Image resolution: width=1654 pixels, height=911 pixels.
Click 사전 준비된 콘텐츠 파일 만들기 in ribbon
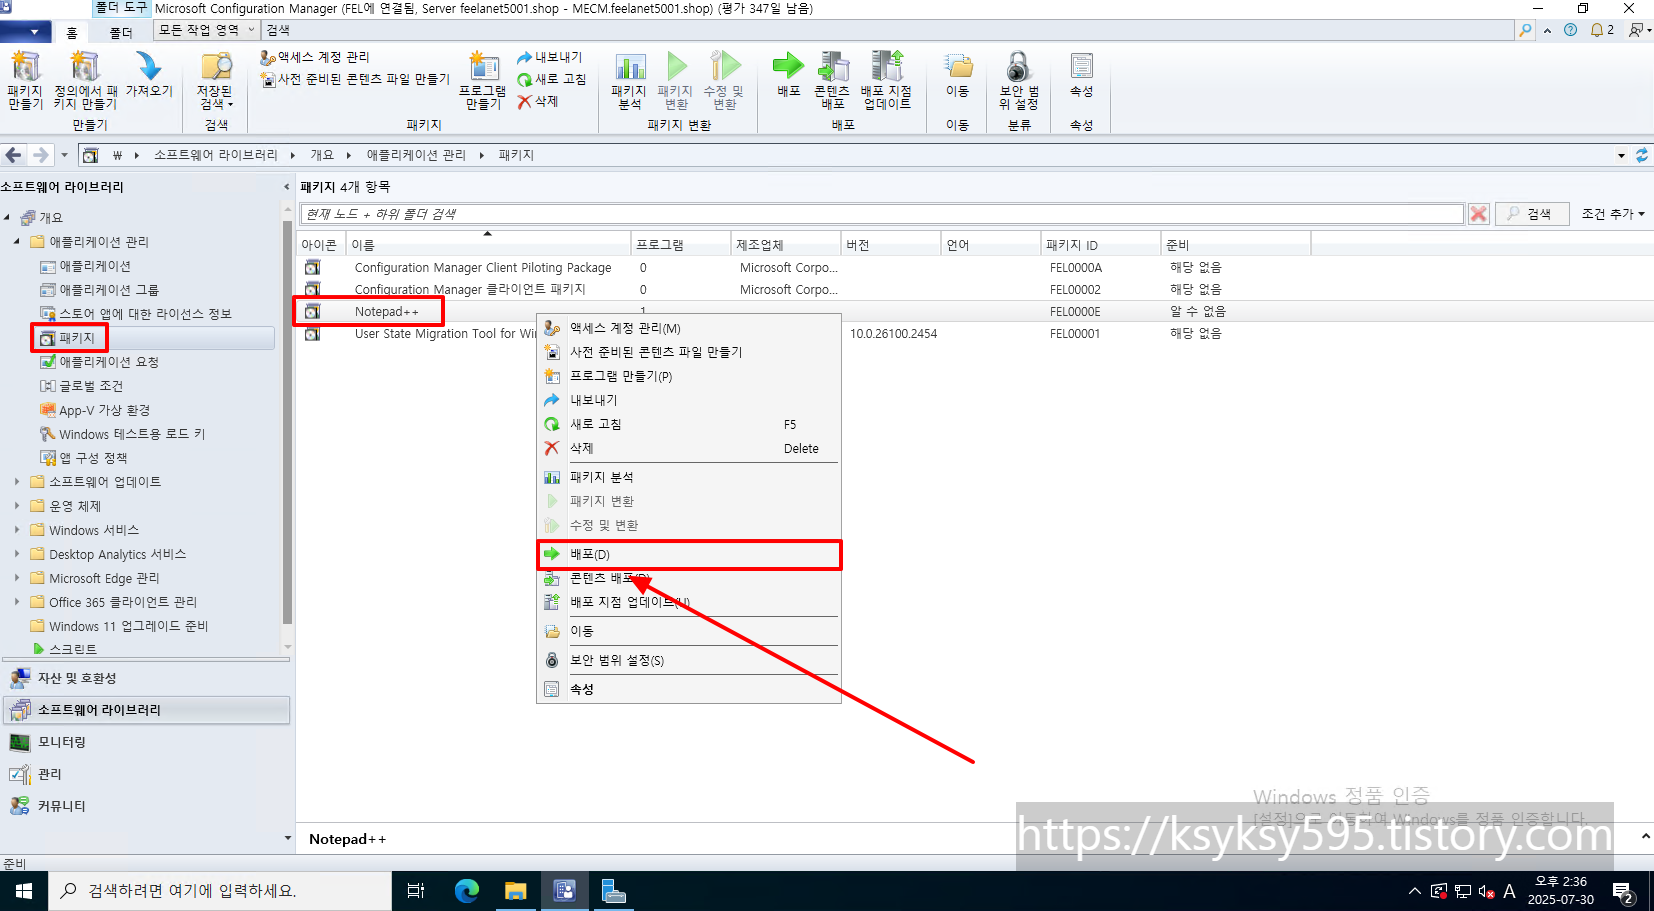tap(355, 79)
